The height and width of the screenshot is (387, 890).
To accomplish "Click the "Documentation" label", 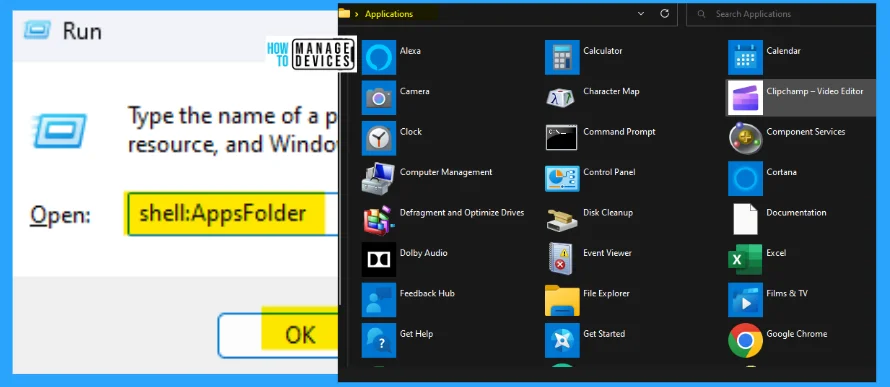I will pos(796,212).
